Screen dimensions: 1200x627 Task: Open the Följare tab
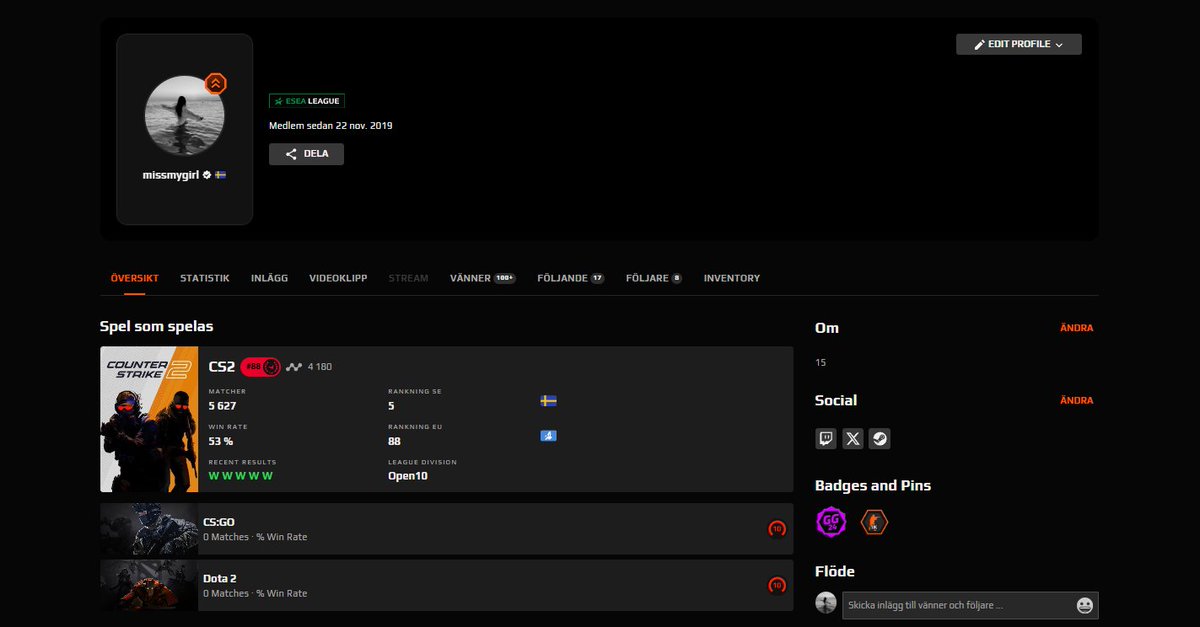pyautogui.click(x=654, y=278)
